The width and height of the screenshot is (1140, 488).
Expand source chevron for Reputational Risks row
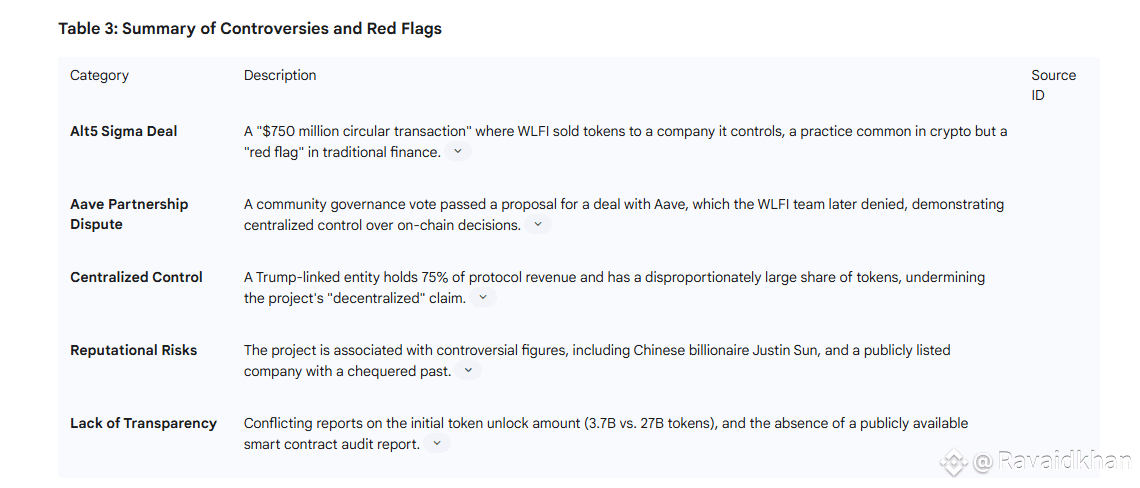tap(468, 370)
